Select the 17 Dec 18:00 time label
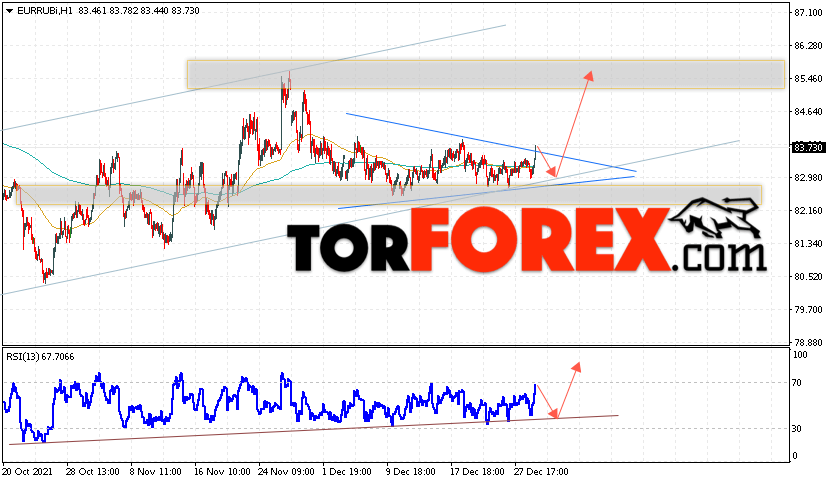The image size is (830, 483). point(475,472)
